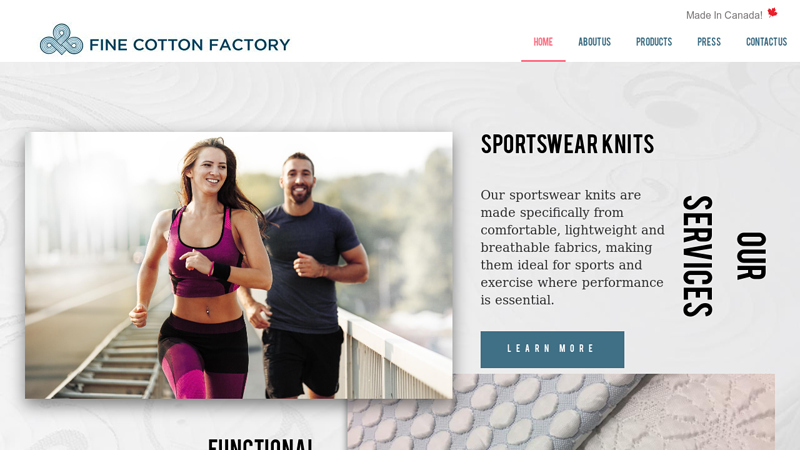Screen dimensions: 800x450
Task: Select the Made In Canada text
Action: (724, 15)
